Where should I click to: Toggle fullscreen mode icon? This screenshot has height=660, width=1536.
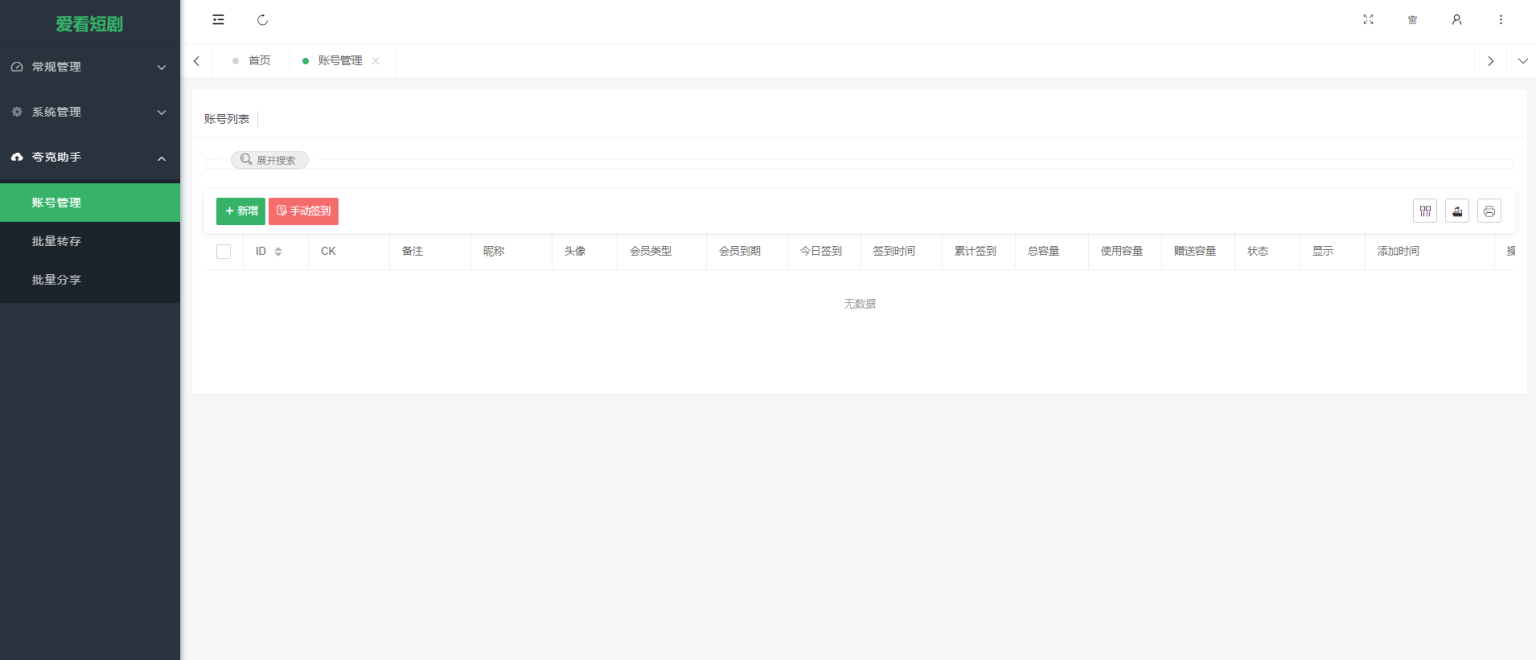(1368, 20)
